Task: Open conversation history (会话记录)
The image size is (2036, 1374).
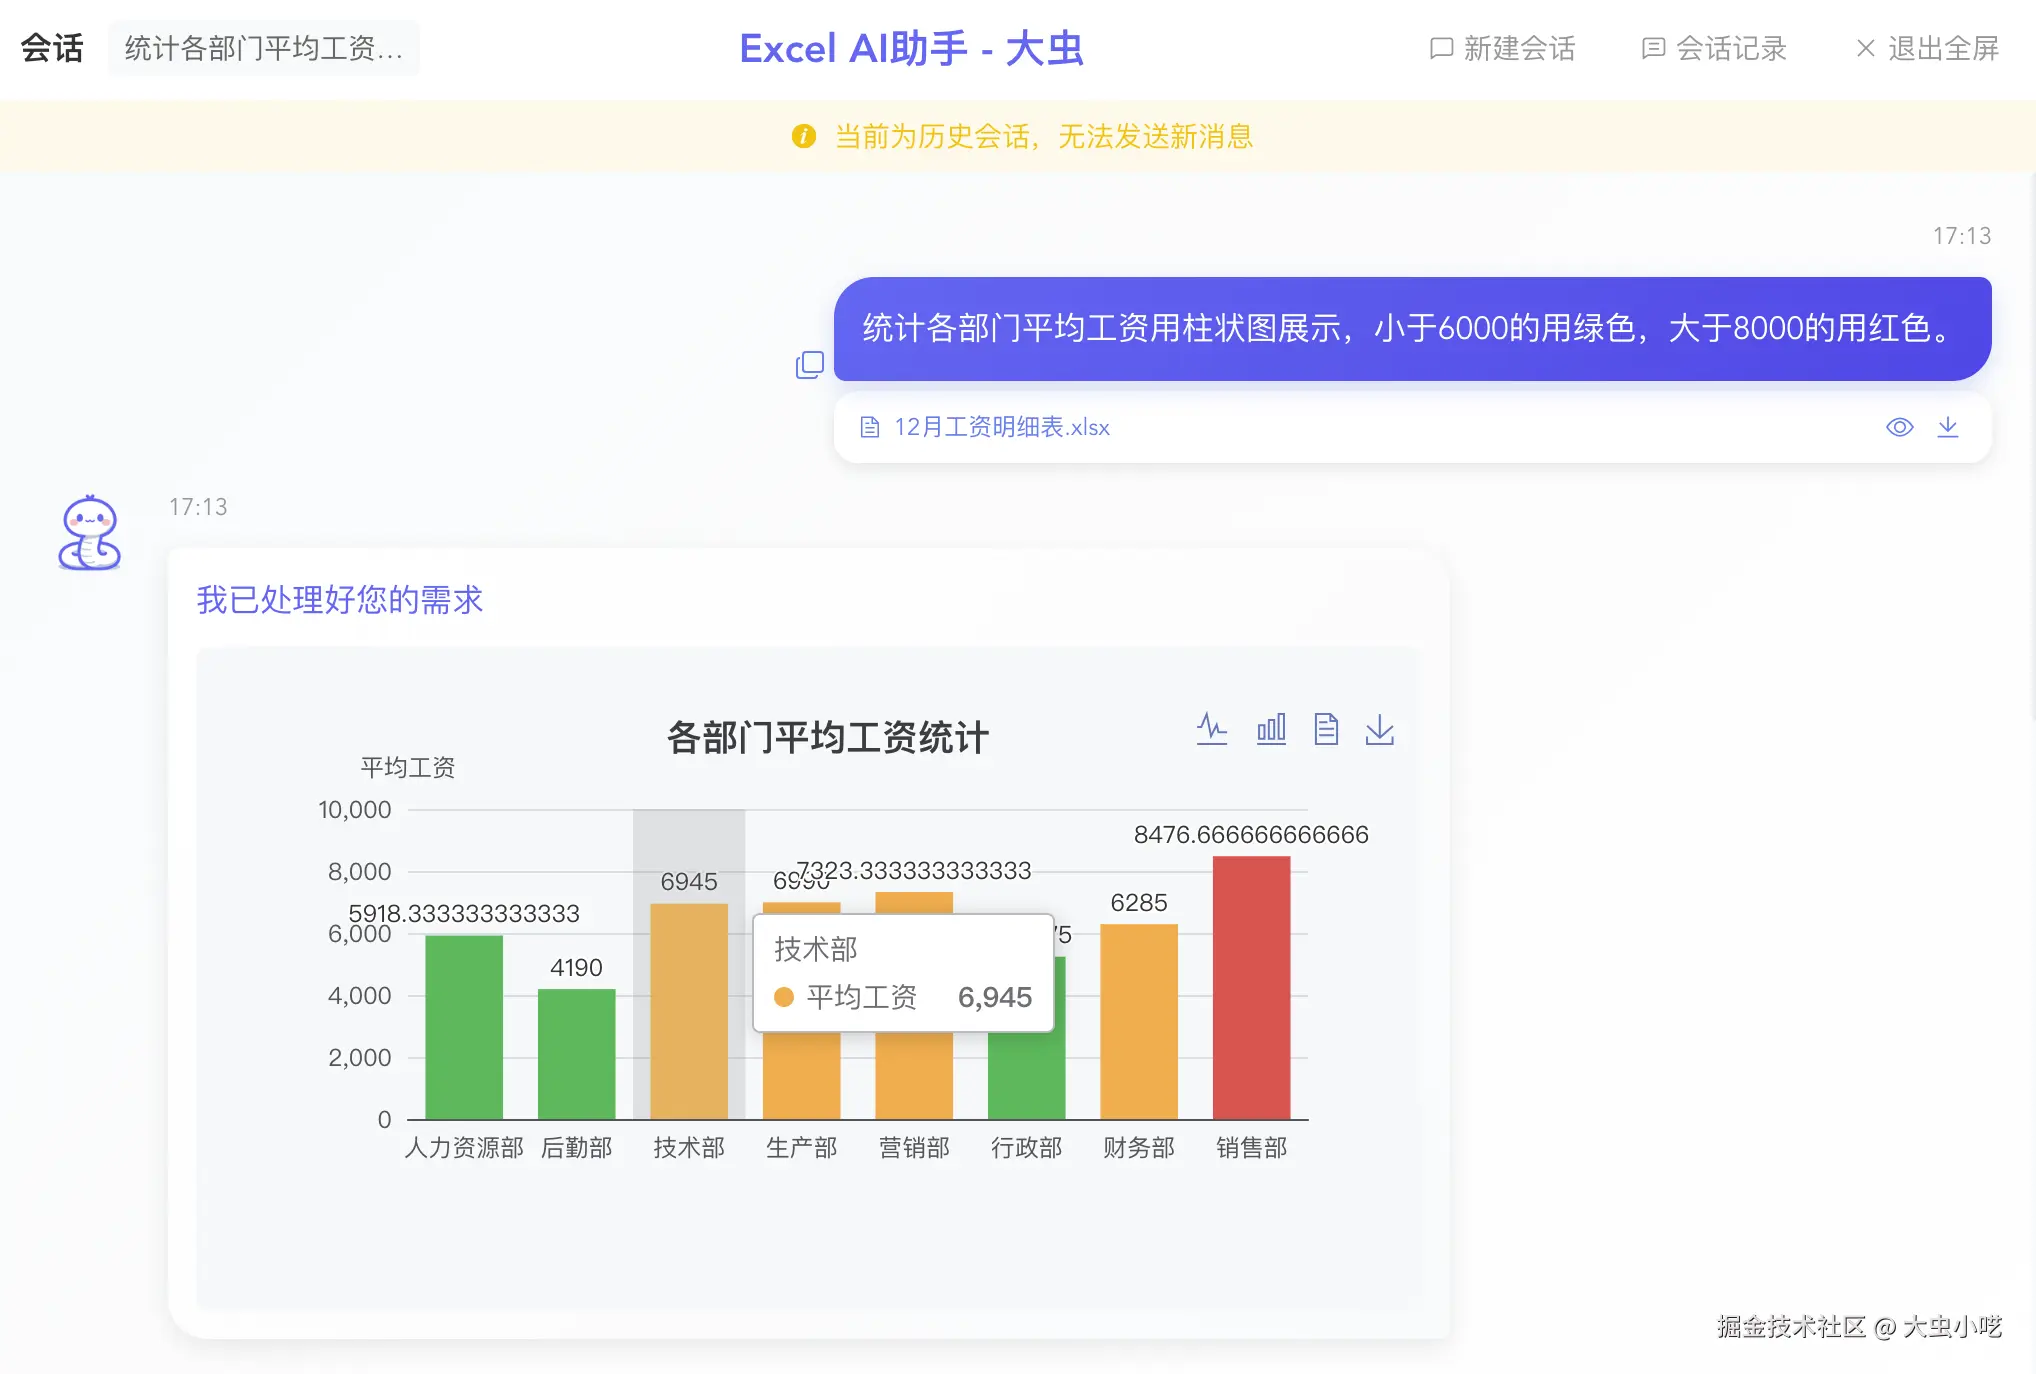Action: tap(1714, 48)
